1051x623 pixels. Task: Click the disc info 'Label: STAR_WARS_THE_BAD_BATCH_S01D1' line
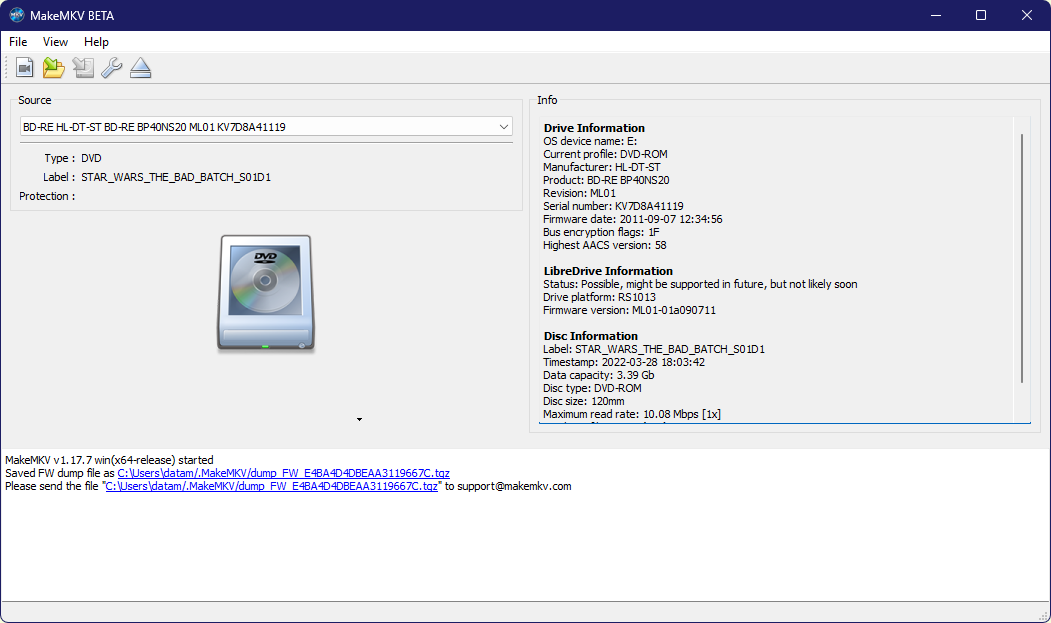point(654,349)
